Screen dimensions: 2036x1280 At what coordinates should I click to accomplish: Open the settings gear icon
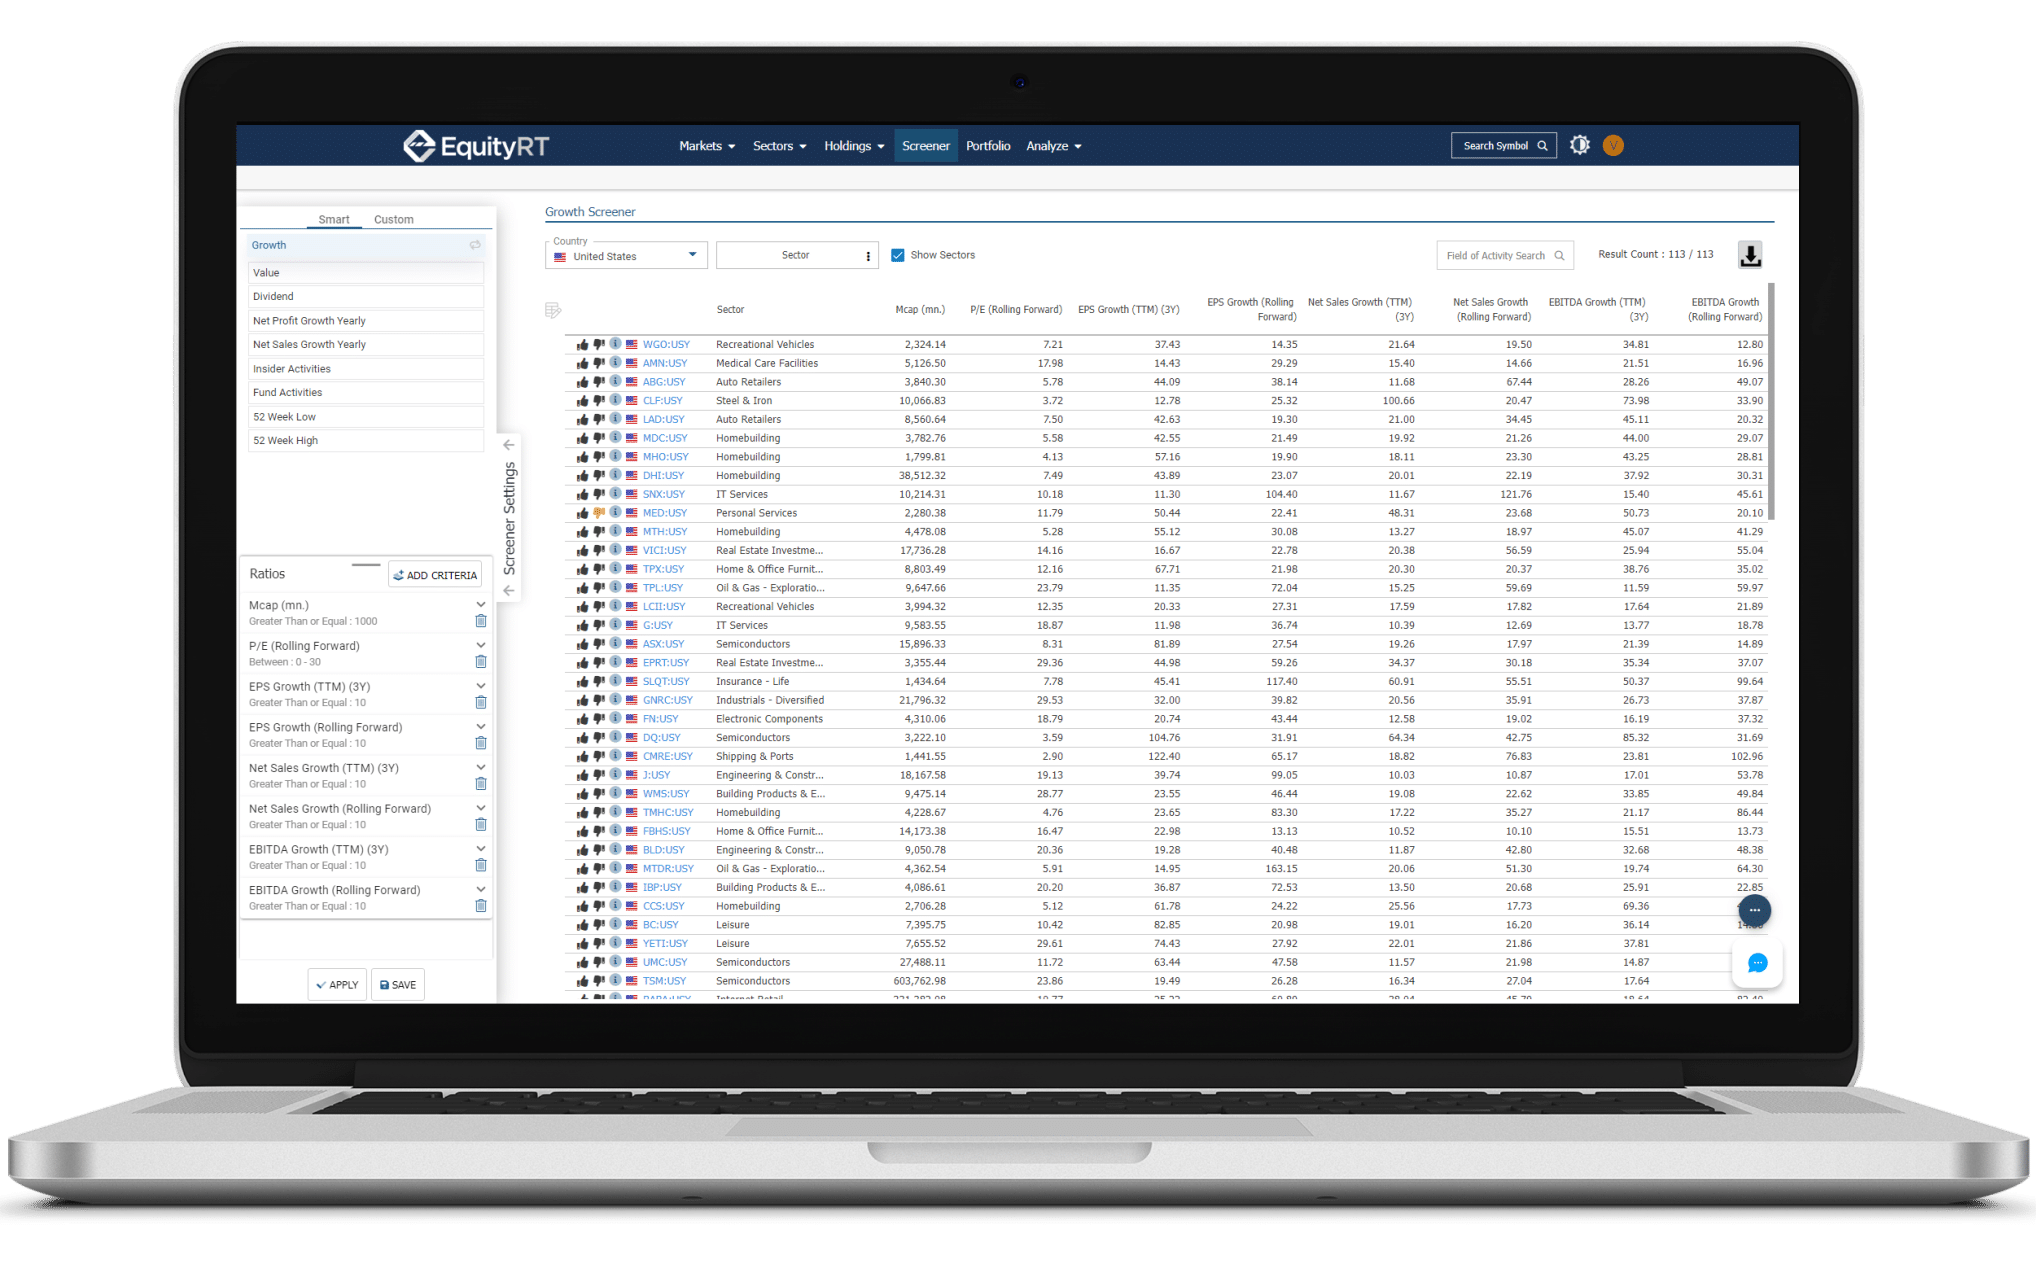(1579, 145)
